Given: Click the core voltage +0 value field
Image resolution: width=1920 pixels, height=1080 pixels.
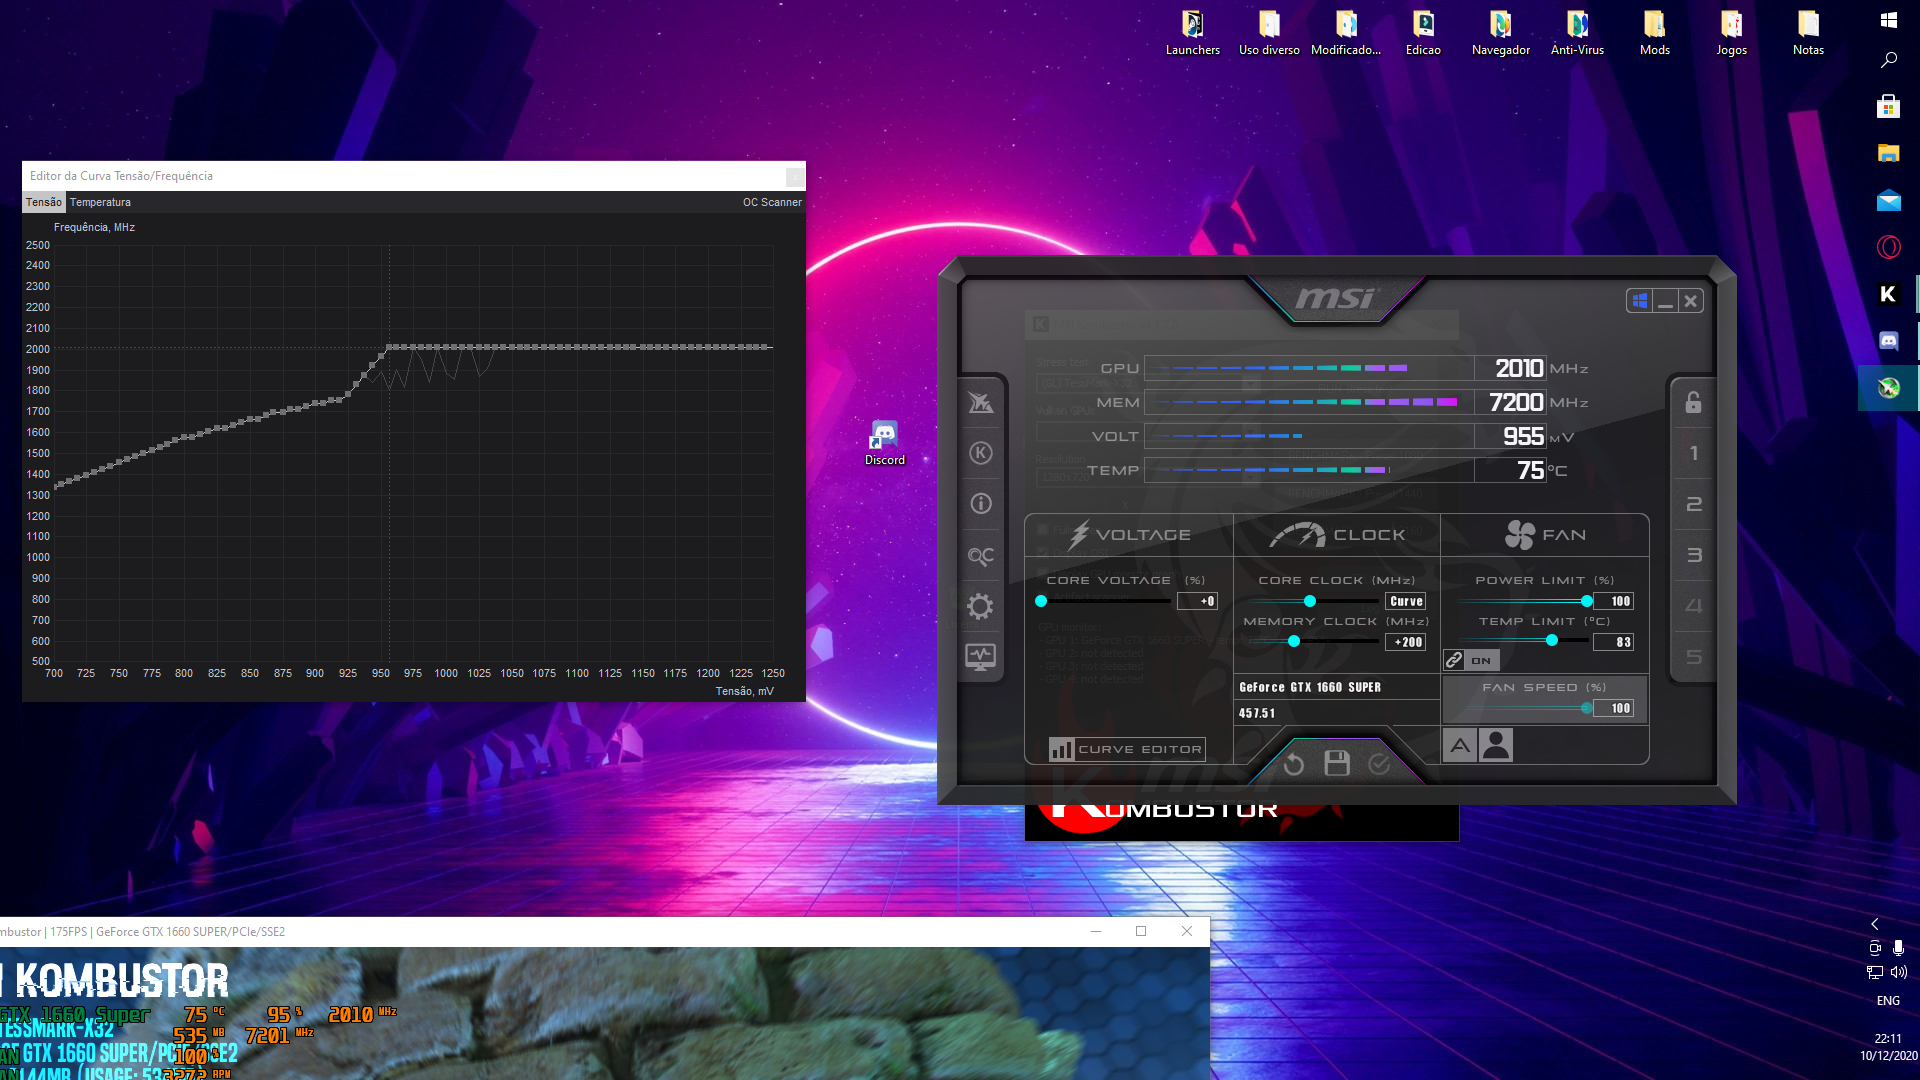Looking at the screenshot, I should pyautogui.click(x=1197, y=601).
